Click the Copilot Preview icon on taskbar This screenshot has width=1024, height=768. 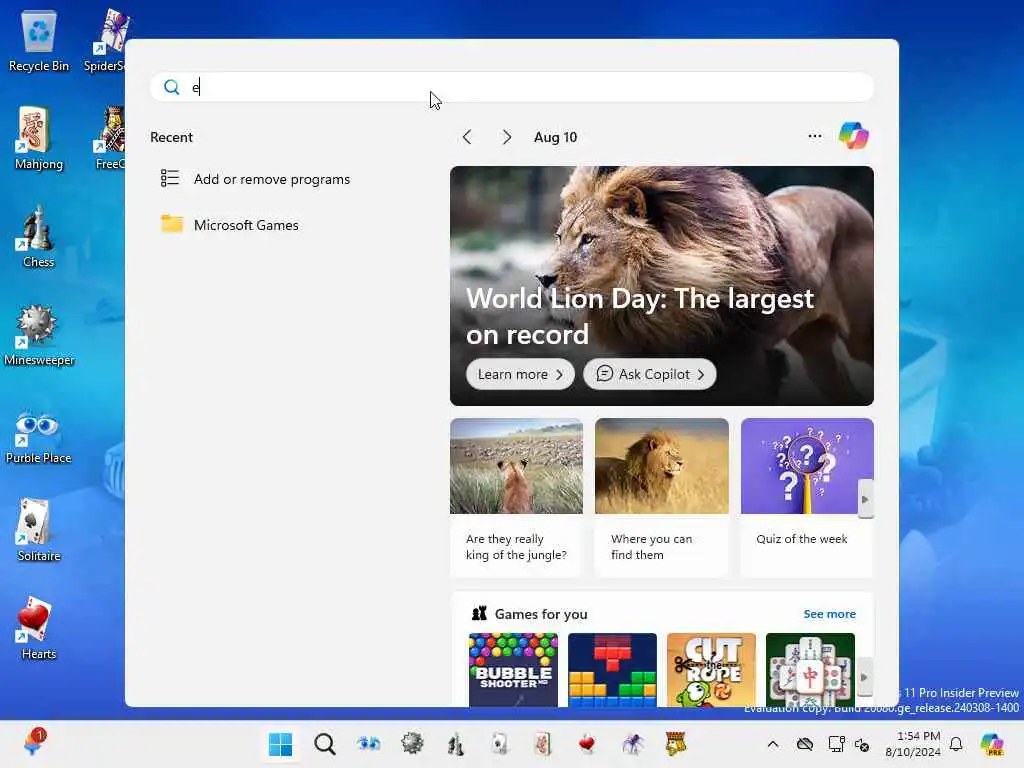pos(992,744)
